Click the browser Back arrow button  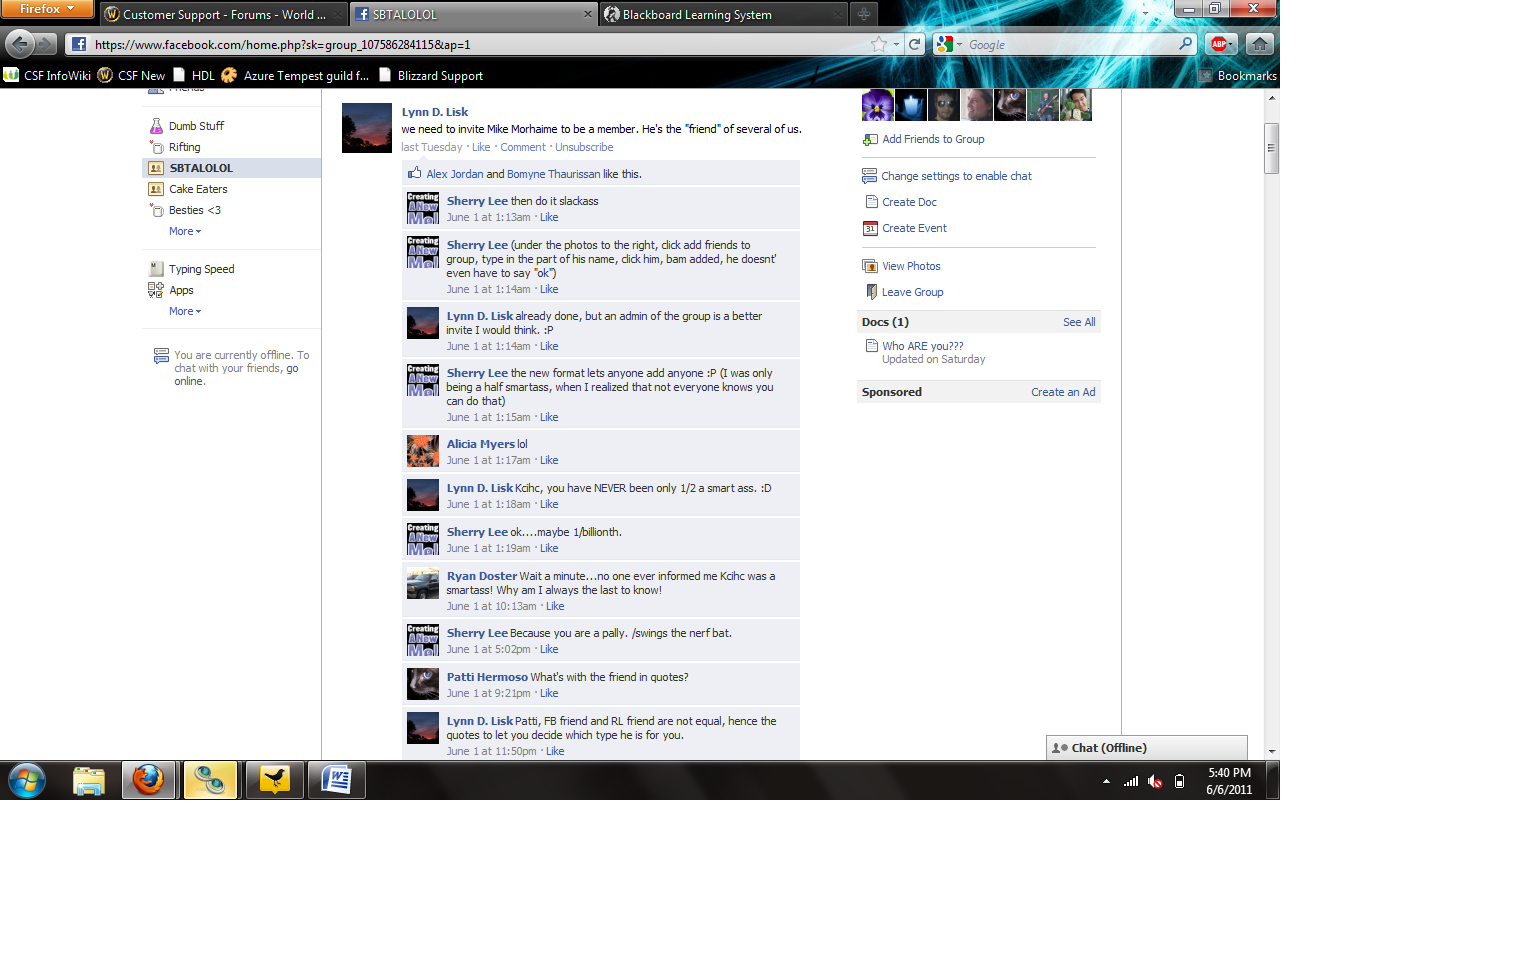[20, 44]
